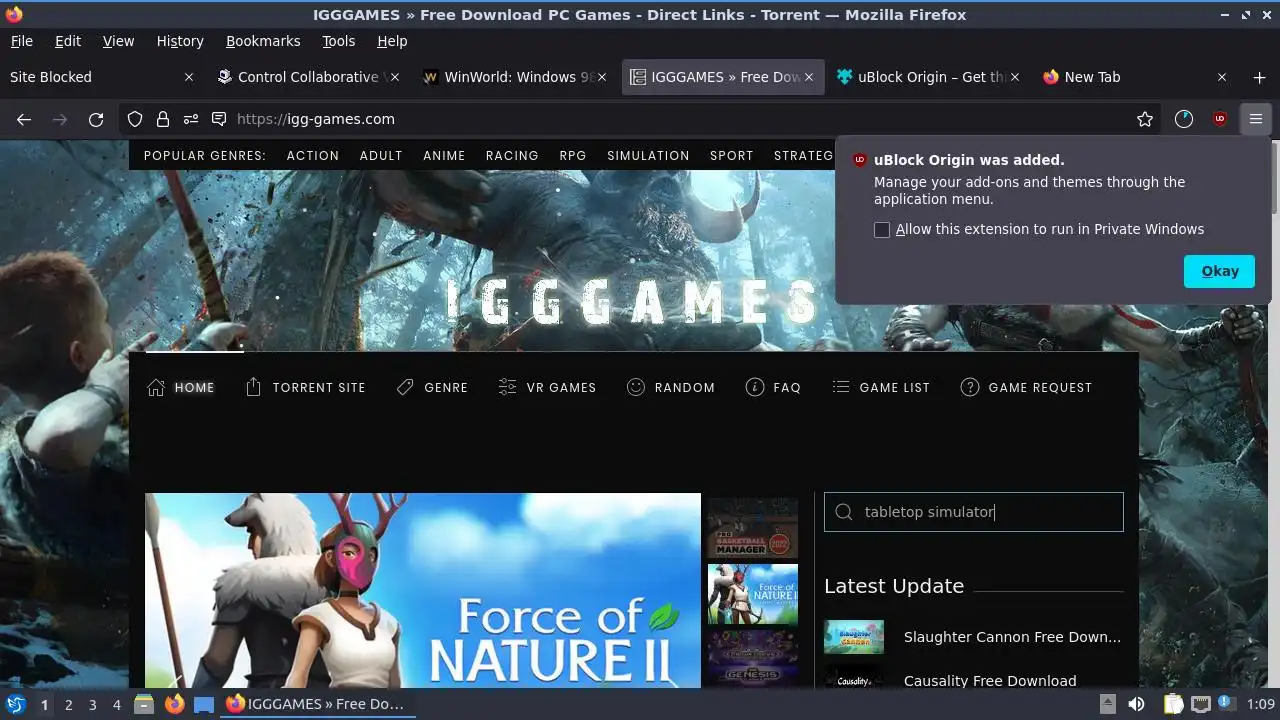The width and height of the screenshot is (1280, 720).
Task: Click the blue show-desktop taskbar icon
Action: tap(204, 704)
